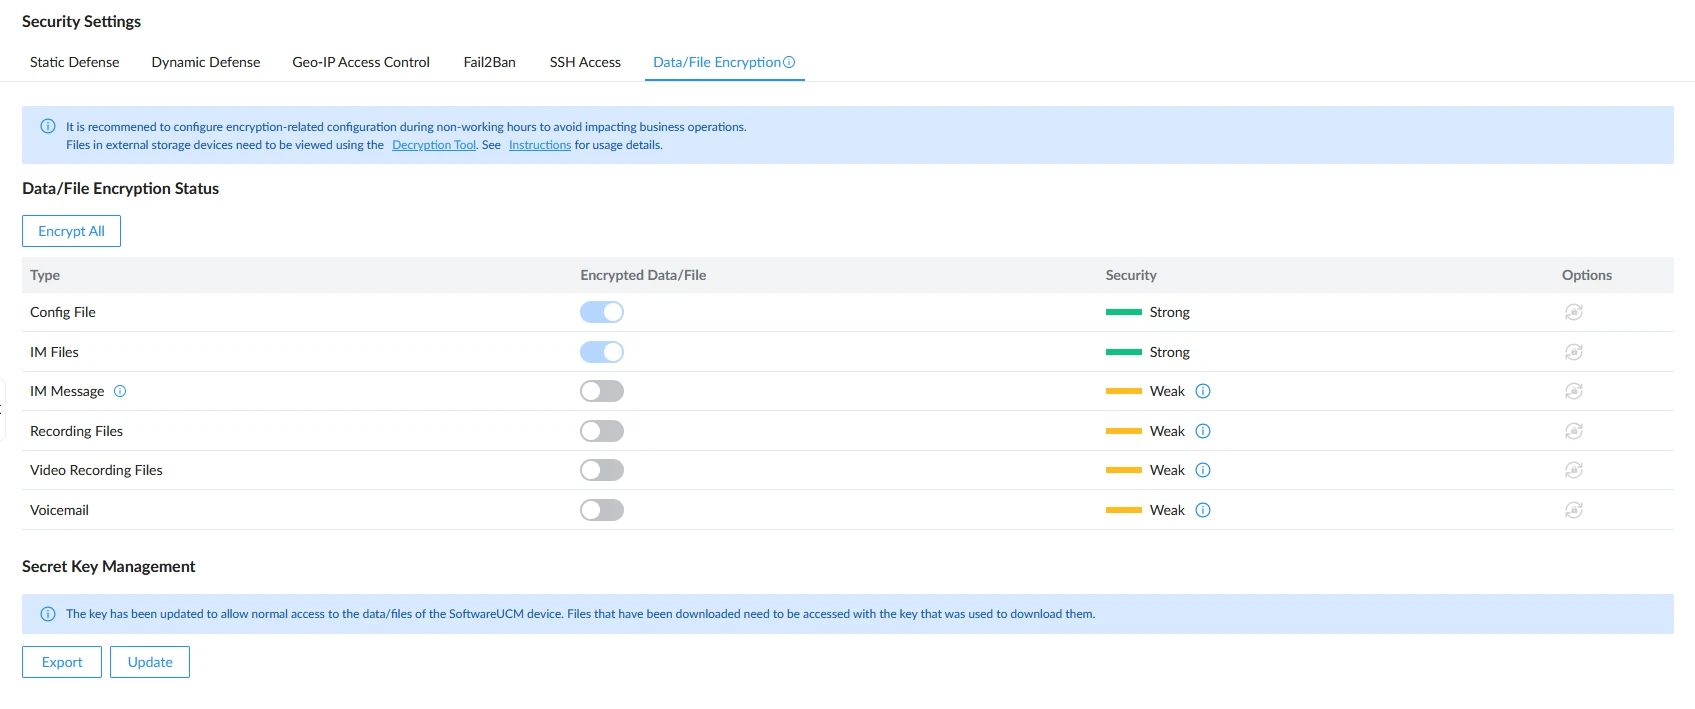
Task: Open the Fail2Ban tab
Action: click(x=490, y=62)
